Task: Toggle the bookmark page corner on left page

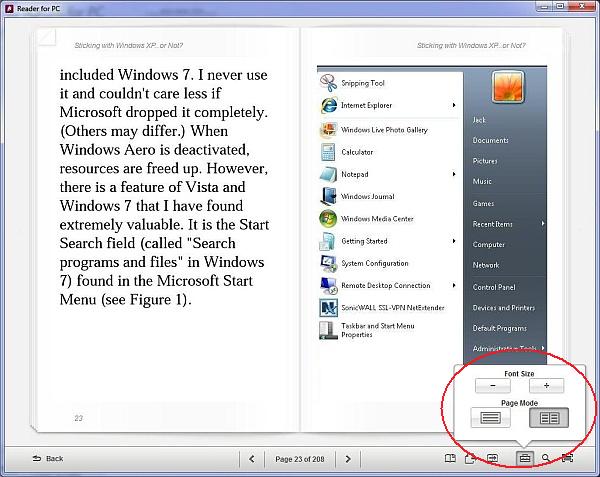Action: click(x=47, y=37)
